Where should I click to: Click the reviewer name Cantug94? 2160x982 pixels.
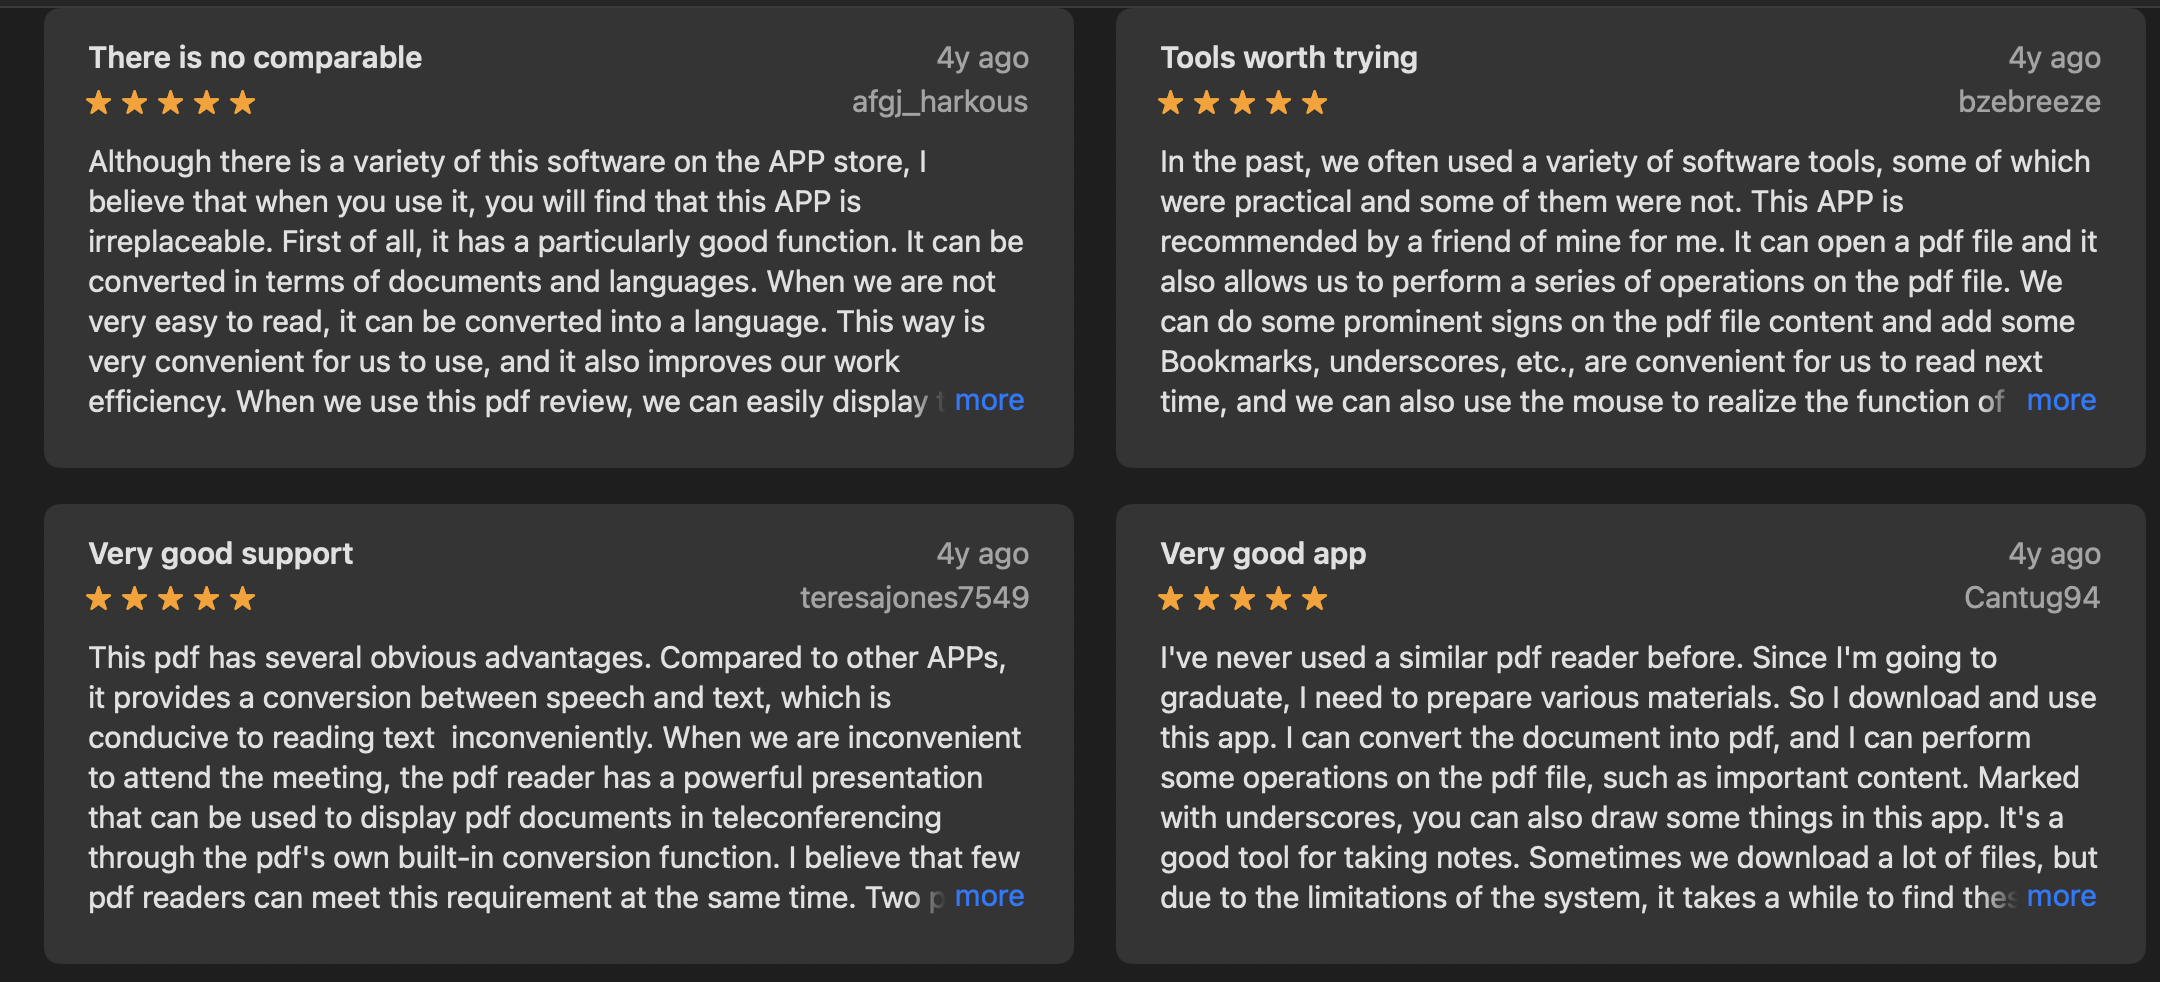pyautogui.click(x=2032, y=598)
